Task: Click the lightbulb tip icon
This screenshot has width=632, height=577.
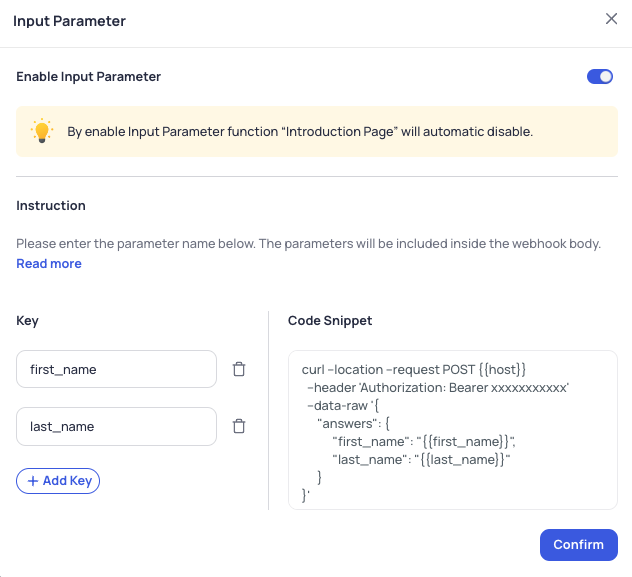Action: (x=42, y=131)
